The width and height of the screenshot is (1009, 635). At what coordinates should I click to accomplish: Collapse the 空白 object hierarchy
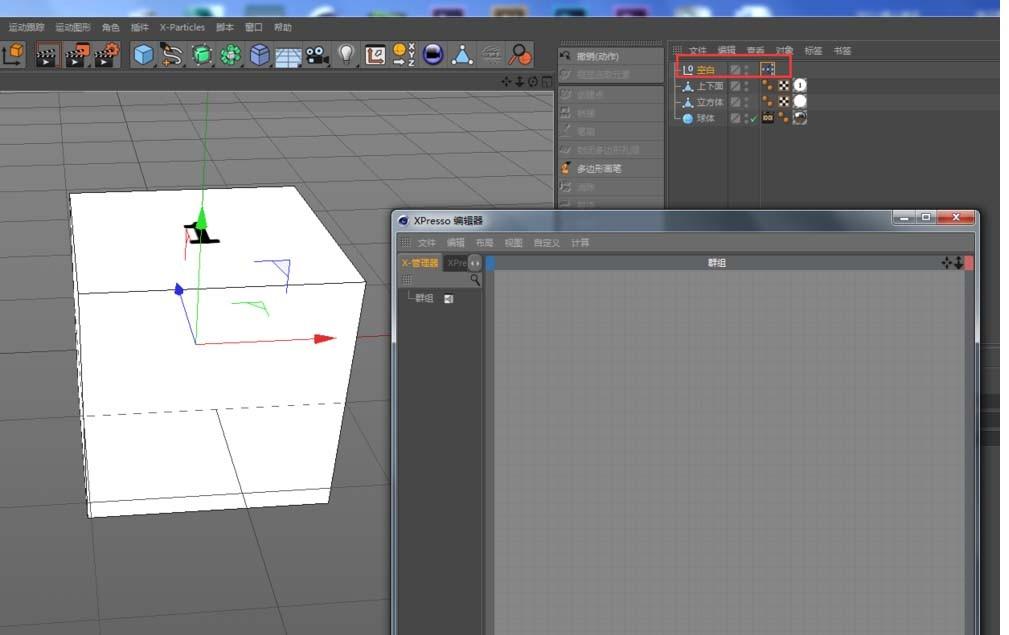[677, 70]
